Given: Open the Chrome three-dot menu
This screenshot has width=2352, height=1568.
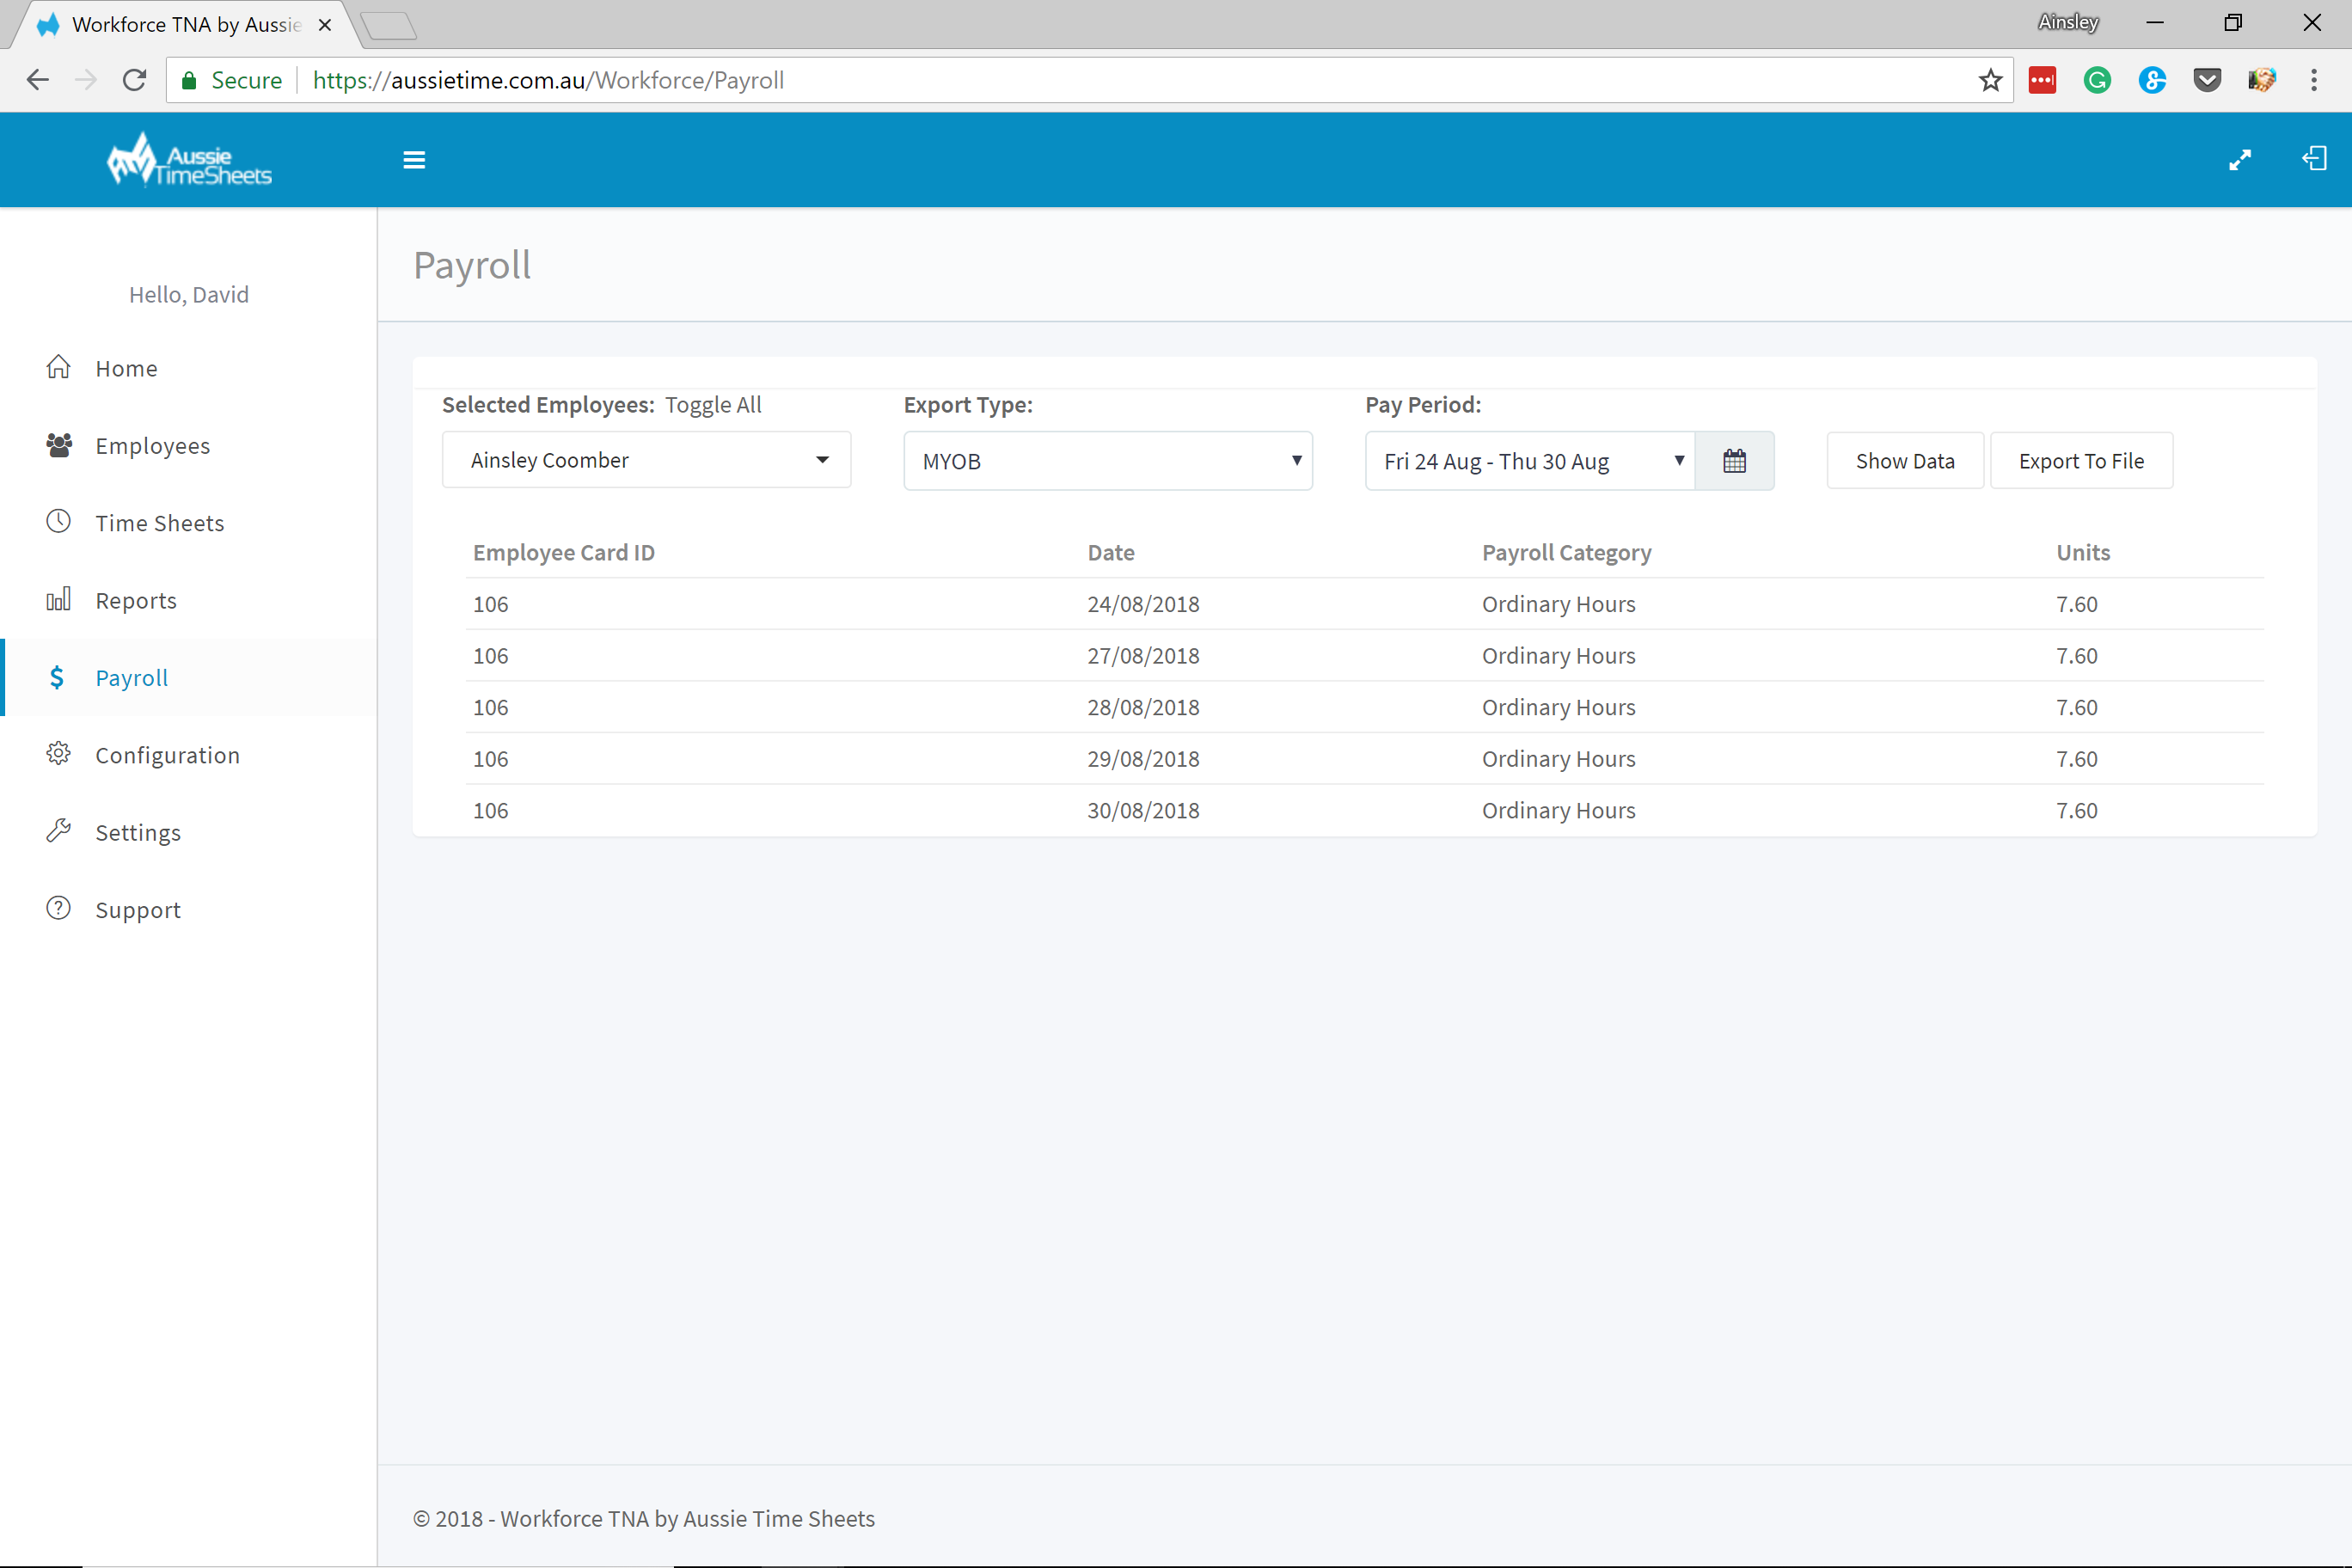Looking at the screenshot, I should click(2314, 80).
